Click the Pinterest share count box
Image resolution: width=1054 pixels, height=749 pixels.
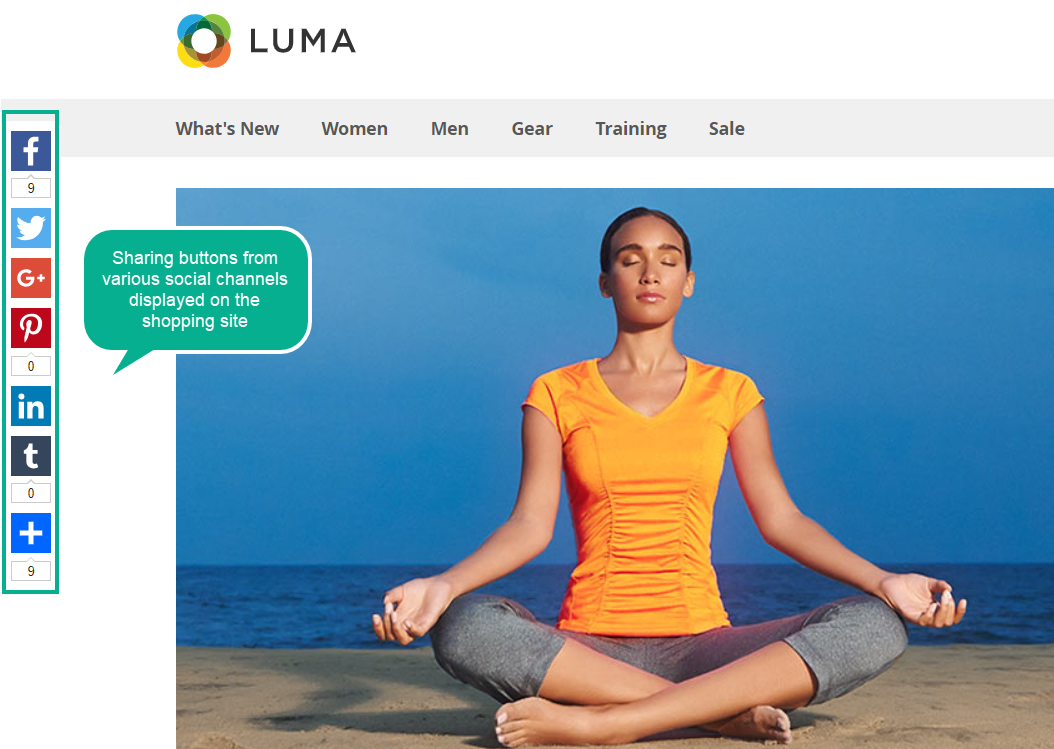tap(31, 366)
